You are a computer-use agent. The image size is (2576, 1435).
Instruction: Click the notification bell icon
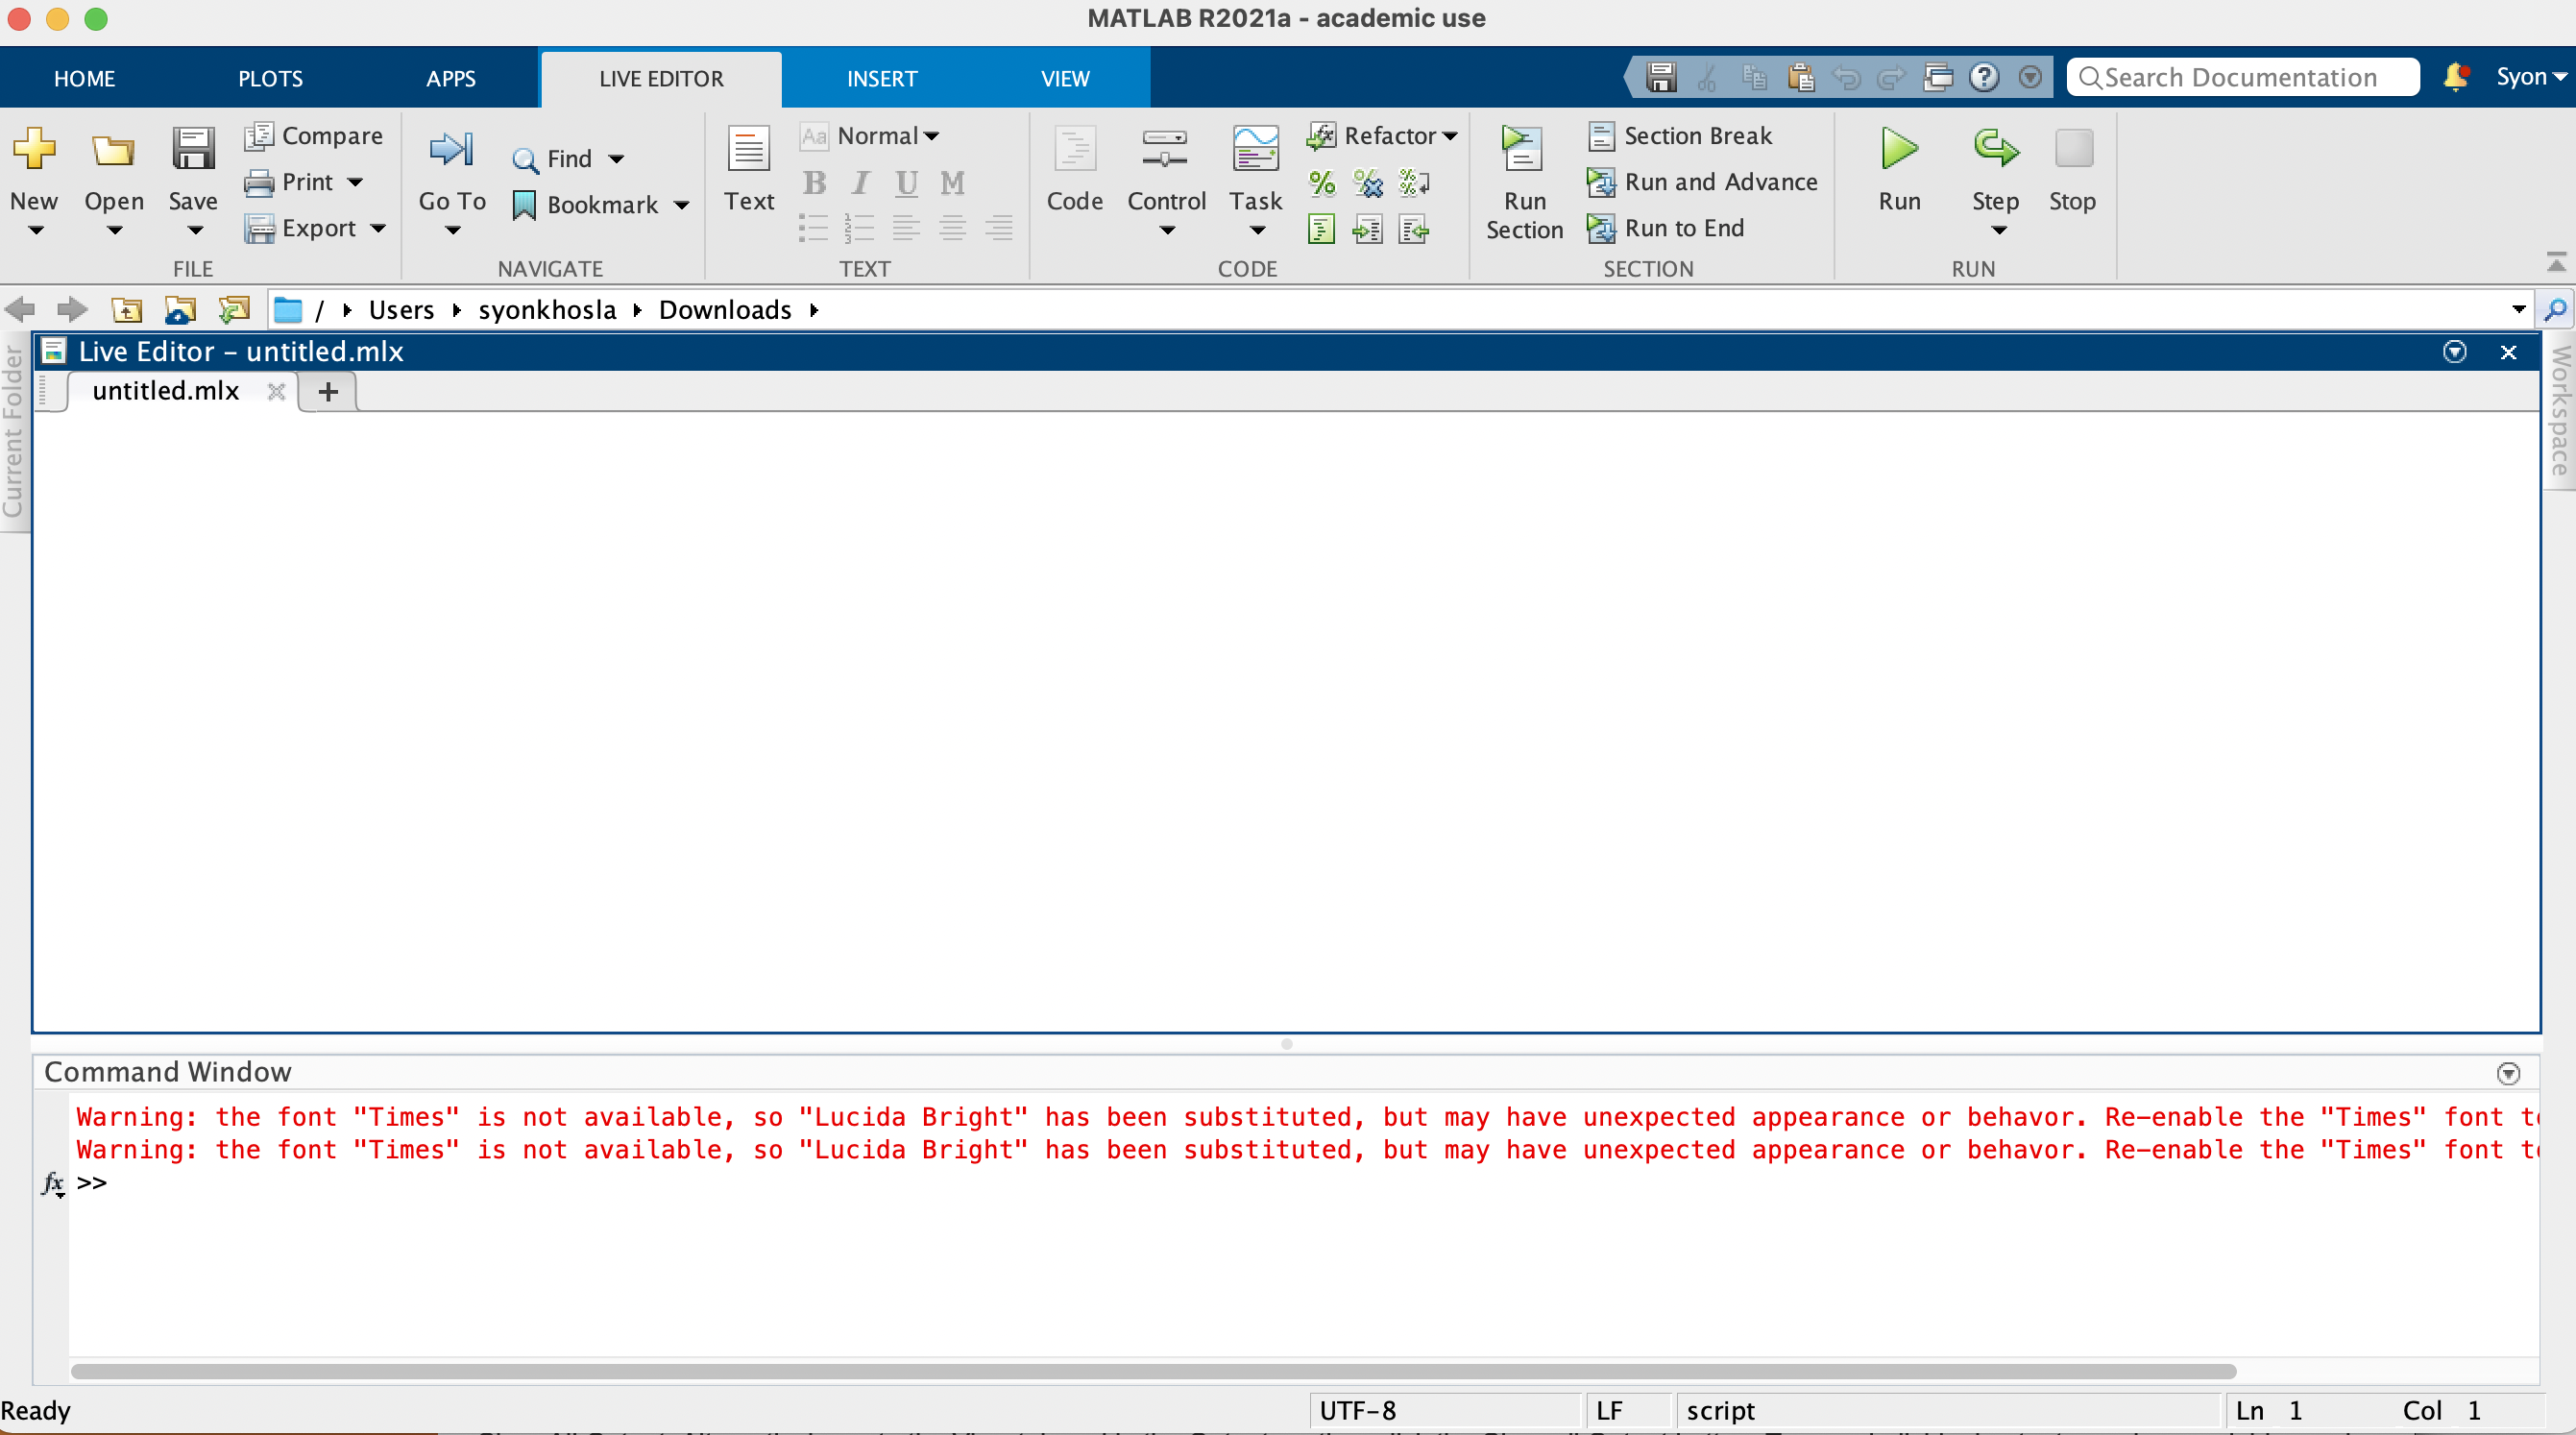(2455, 77)
